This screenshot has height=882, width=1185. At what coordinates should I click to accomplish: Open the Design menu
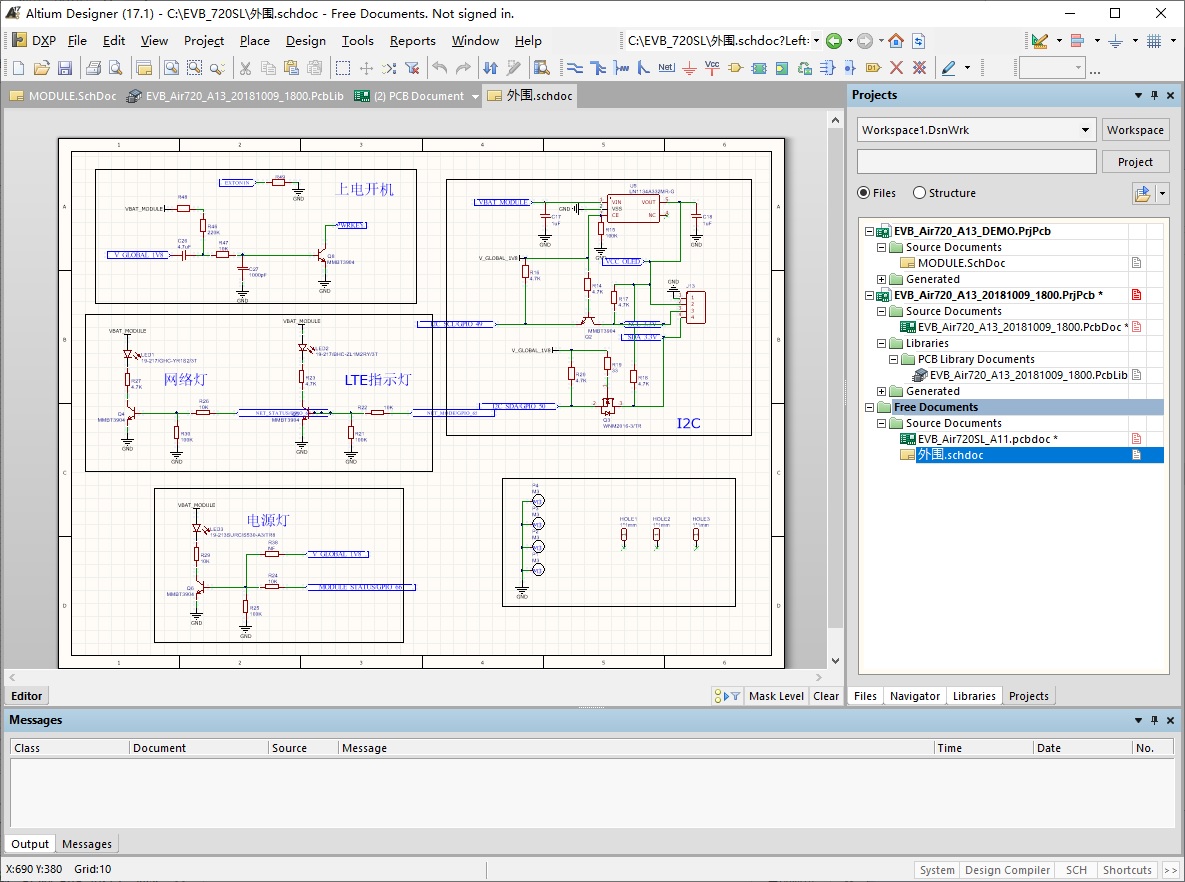tap(305, 41)
